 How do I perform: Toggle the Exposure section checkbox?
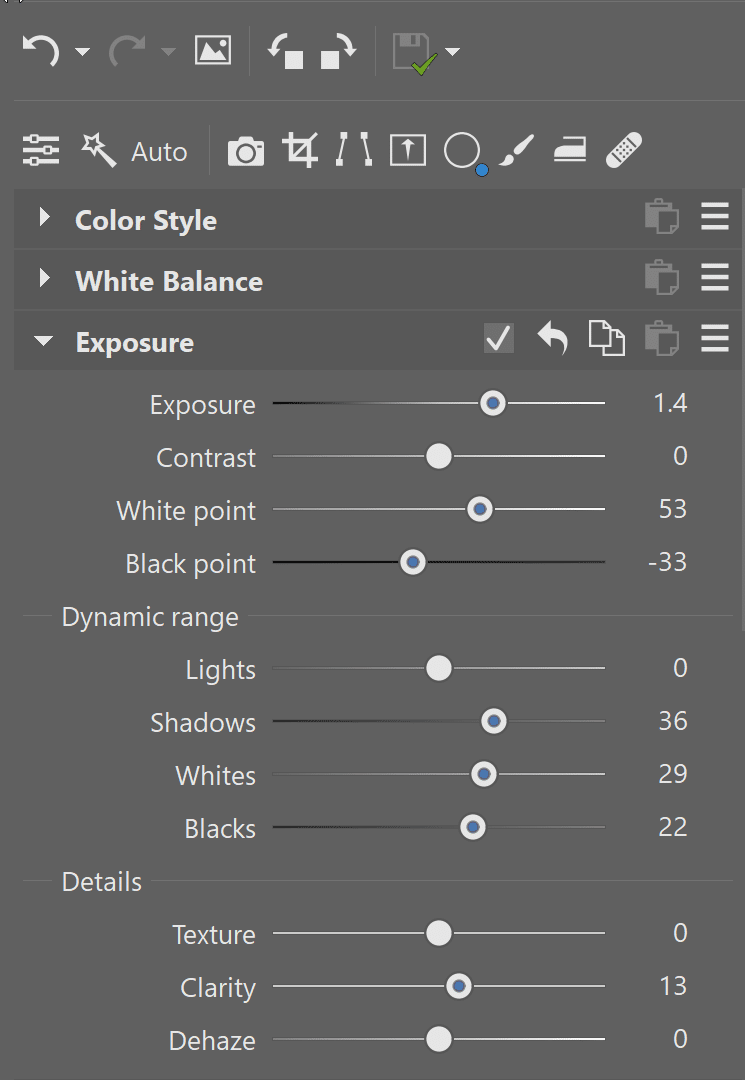pos(498,339)
